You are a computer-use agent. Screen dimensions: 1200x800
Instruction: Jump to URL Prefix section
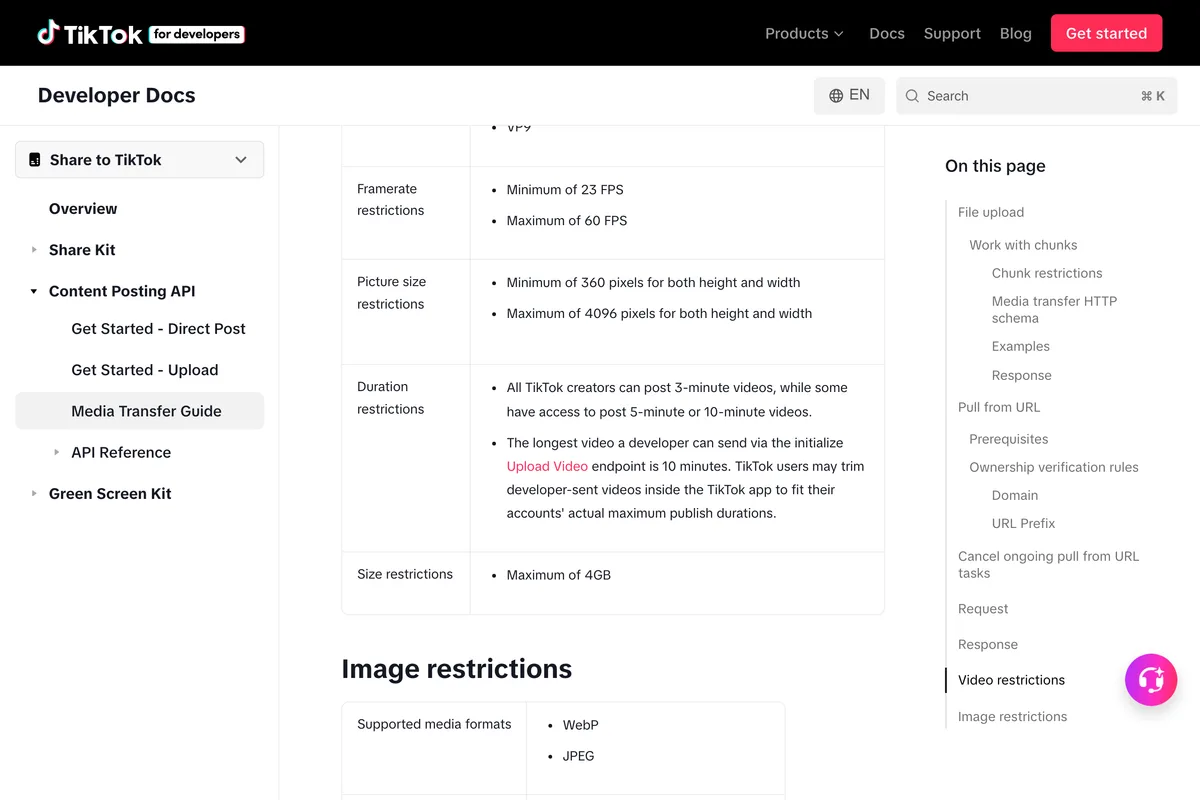click(x=1024, y=523)
